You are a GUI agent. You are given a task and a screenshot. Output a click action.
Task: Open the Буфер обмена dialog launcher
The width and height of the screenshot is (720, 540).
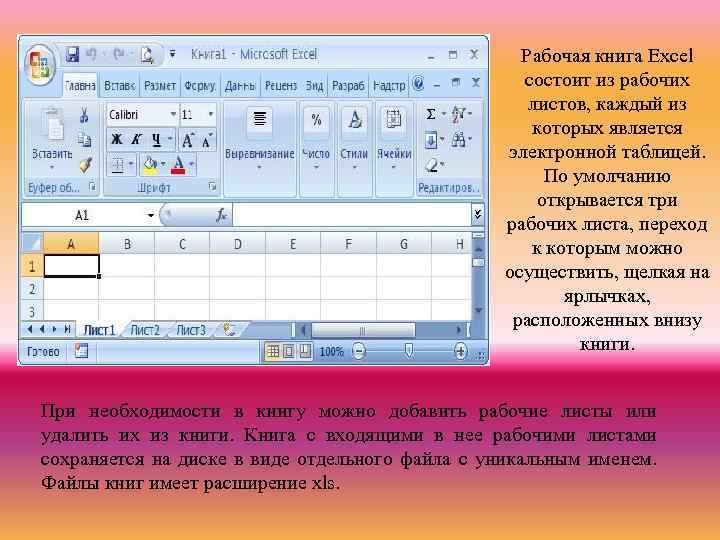[x=93, y=186]
